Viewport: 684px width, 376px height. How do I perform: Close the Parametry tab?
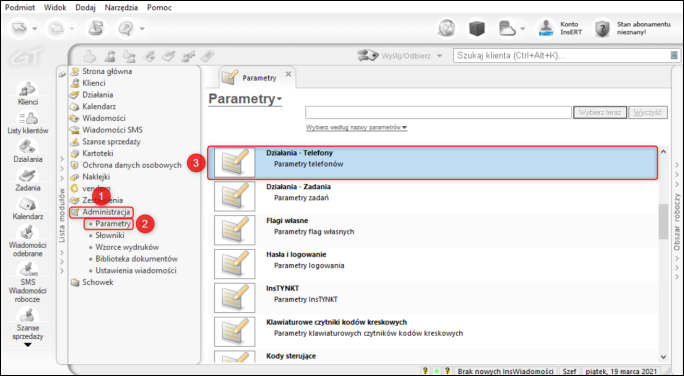288,74
